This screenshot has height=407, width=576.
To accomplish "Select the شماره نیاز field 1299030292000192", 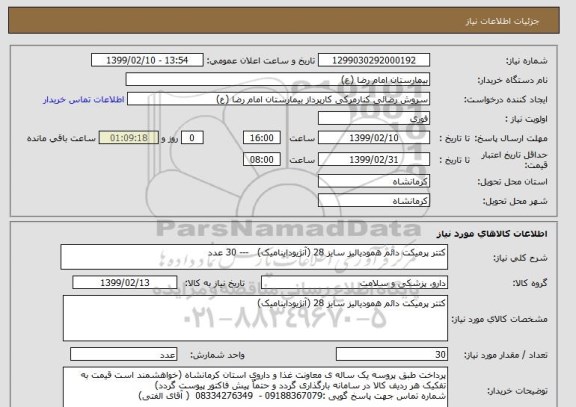I will (374, 60).
